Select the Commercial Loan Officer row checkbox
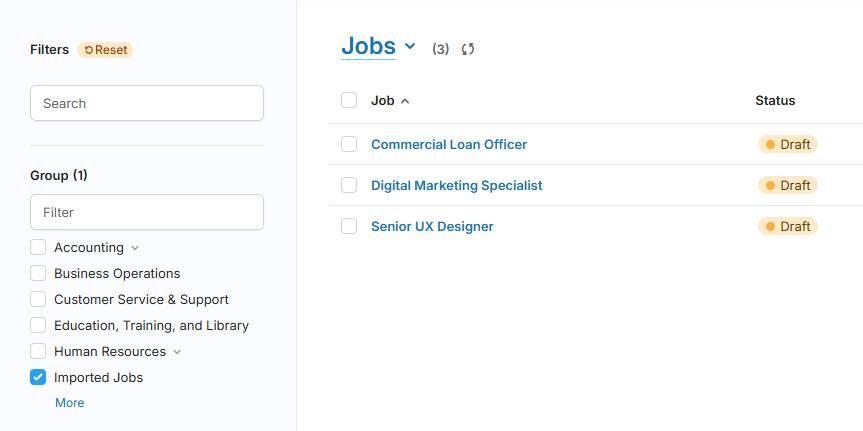Viewport: 863px width, 431px height. click(x=349, y=144)
